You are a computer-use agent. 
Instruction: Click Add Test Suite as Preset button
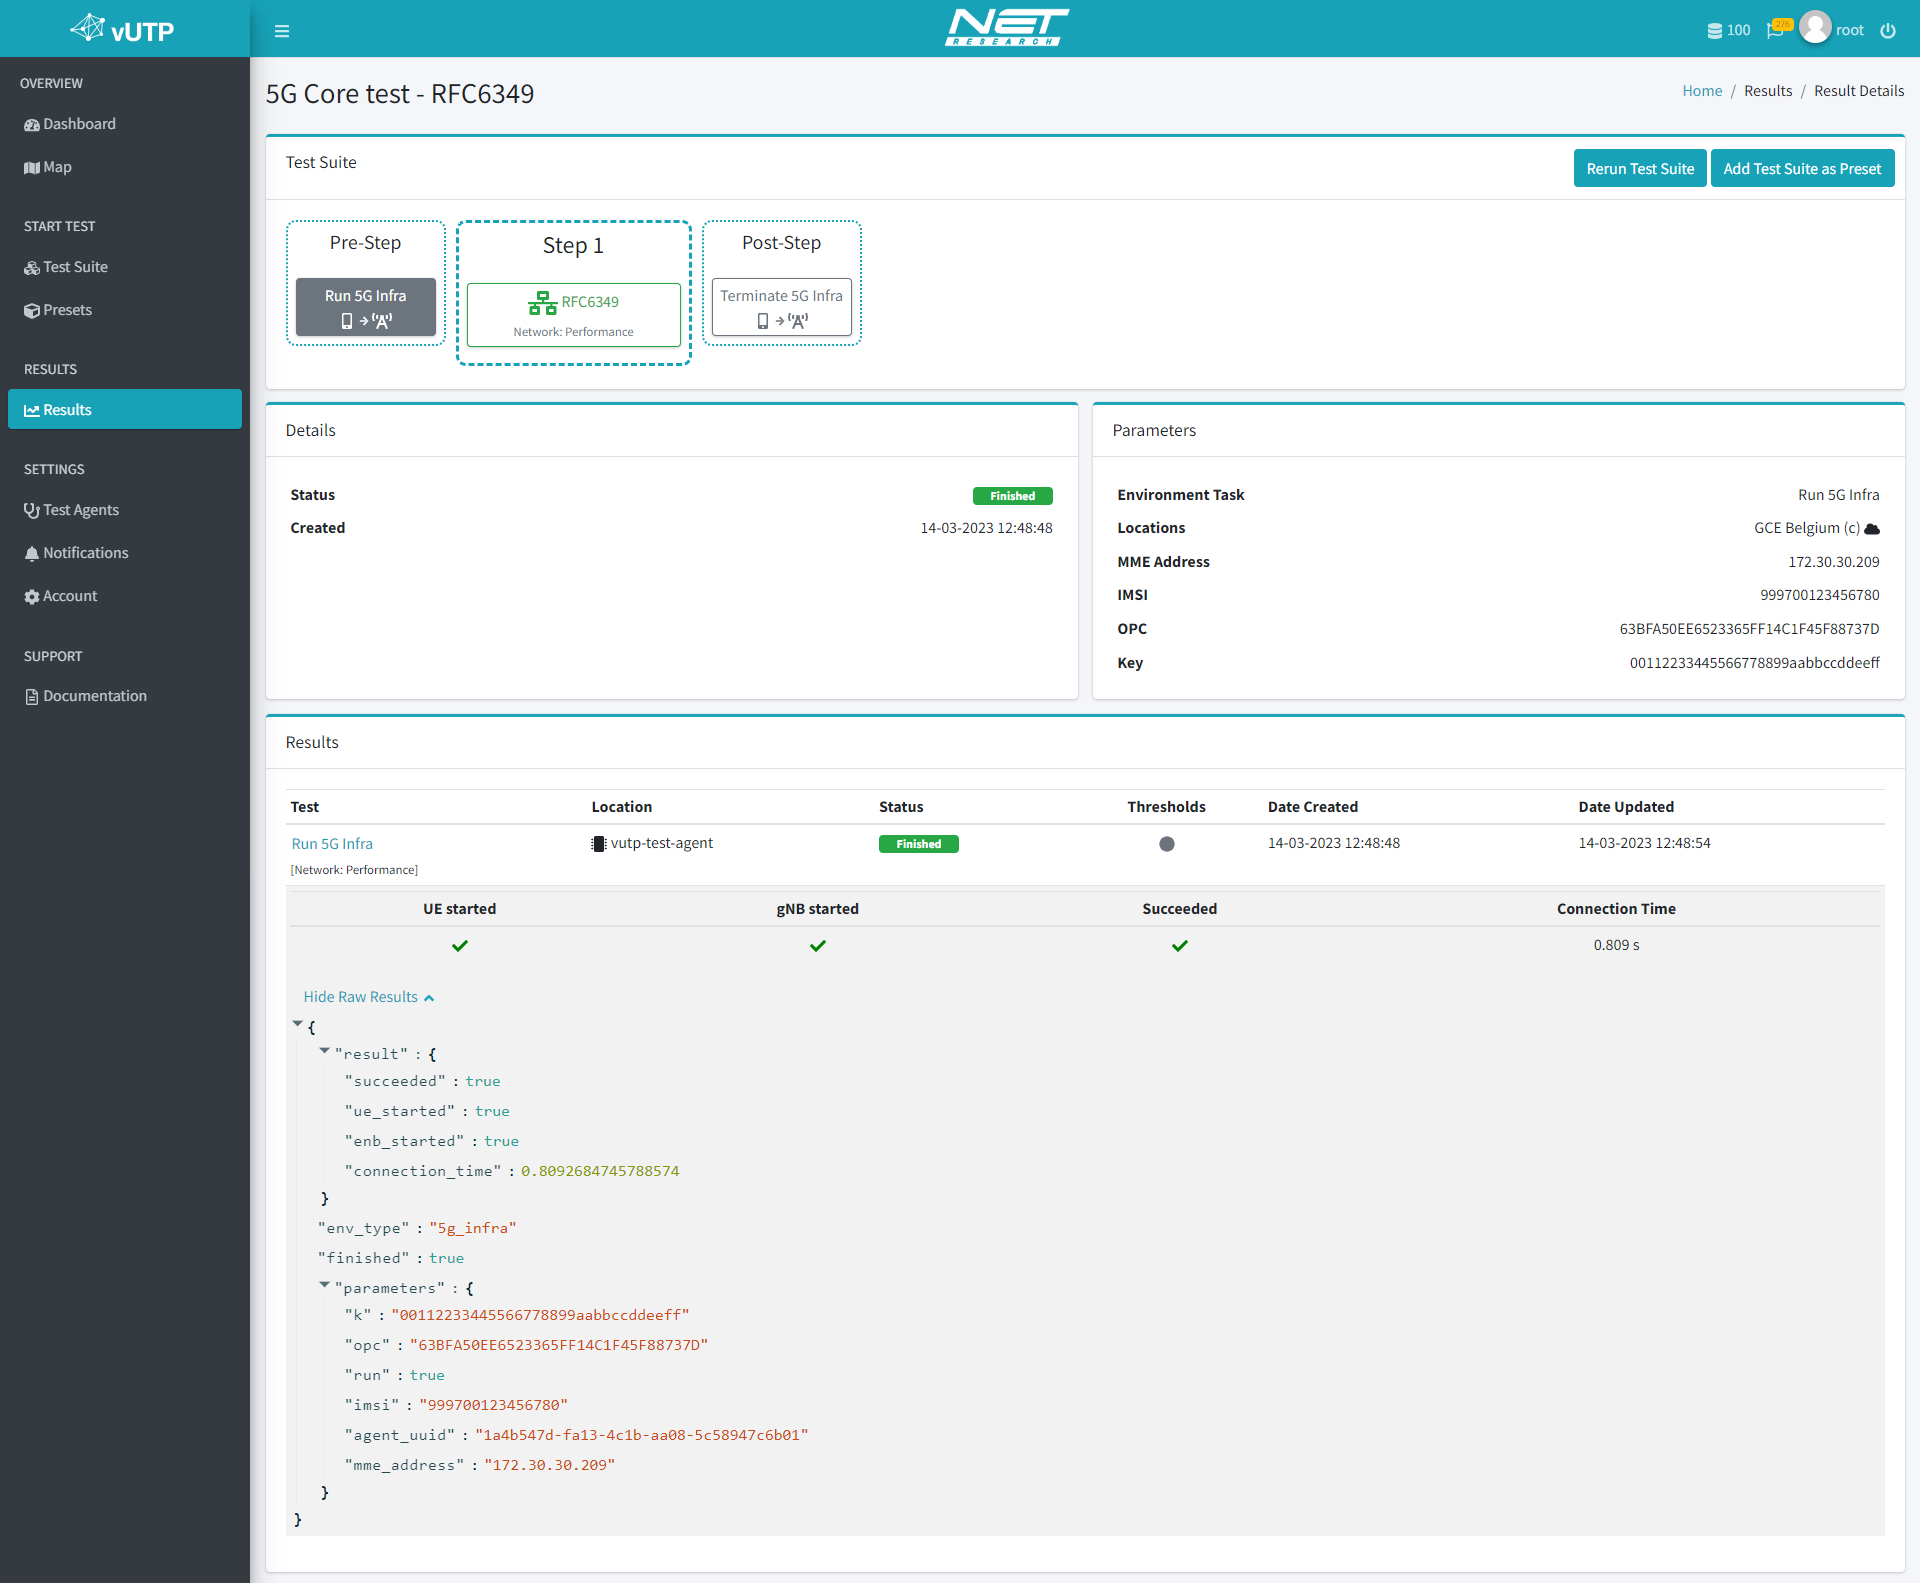pyautogui.click(x=1800, y=169)
